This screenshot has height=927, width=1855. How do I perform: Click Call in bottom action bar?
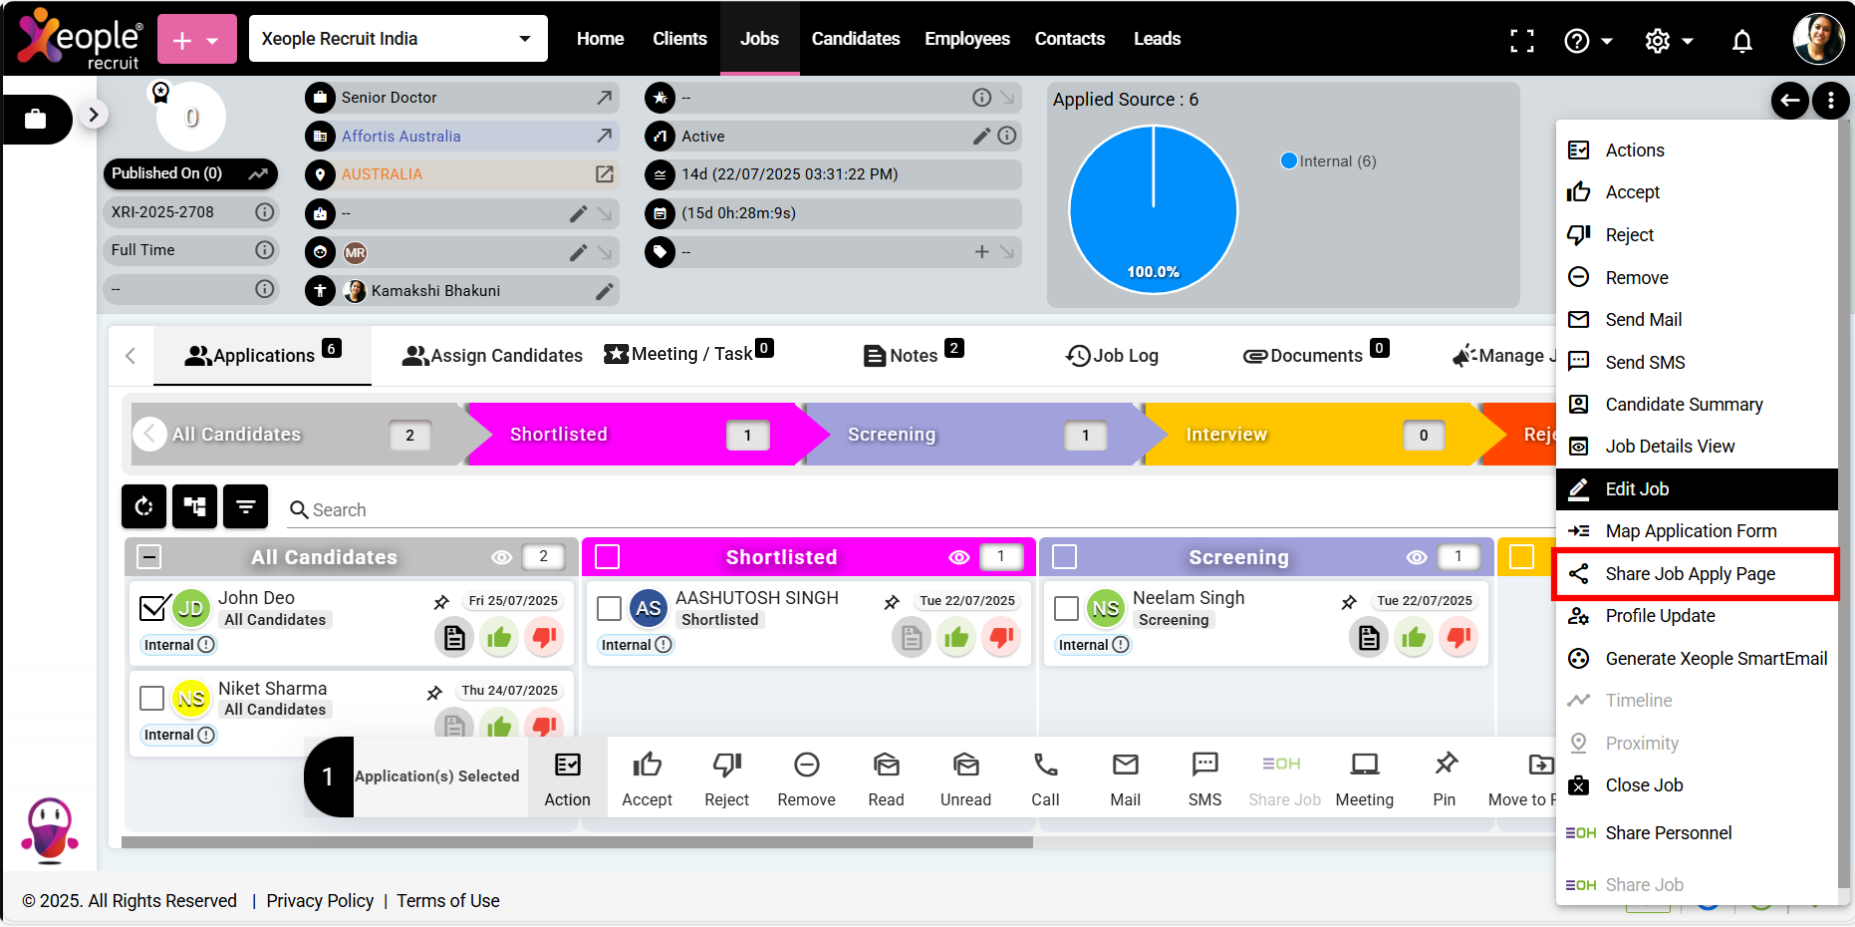pyautogui.click(x=1045, y=778)
